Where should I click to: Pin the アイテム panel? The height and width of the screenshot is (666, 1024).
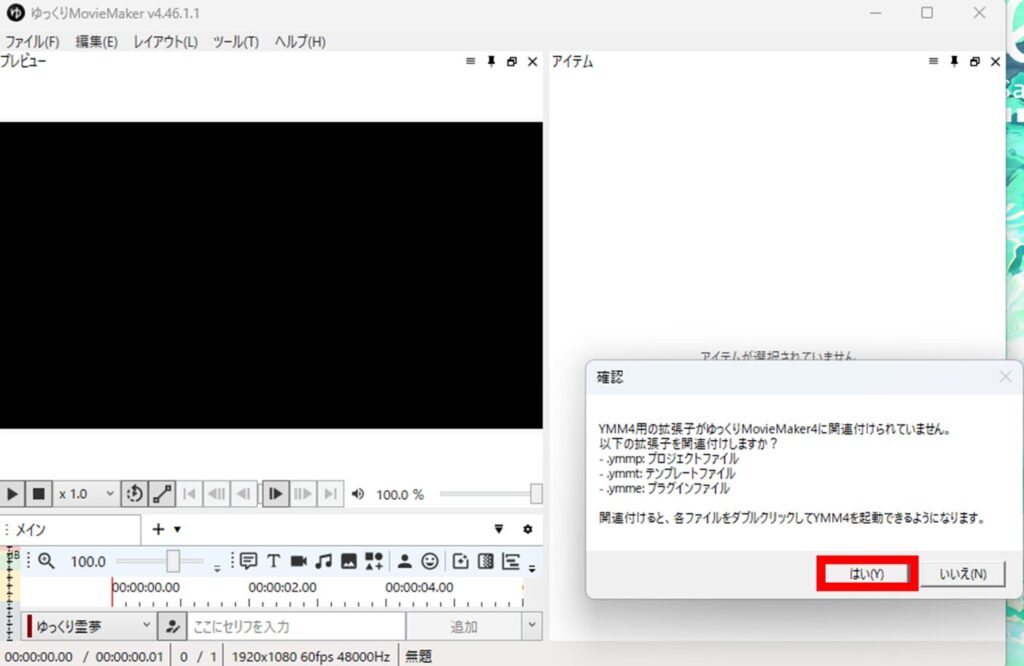(954, 61)
